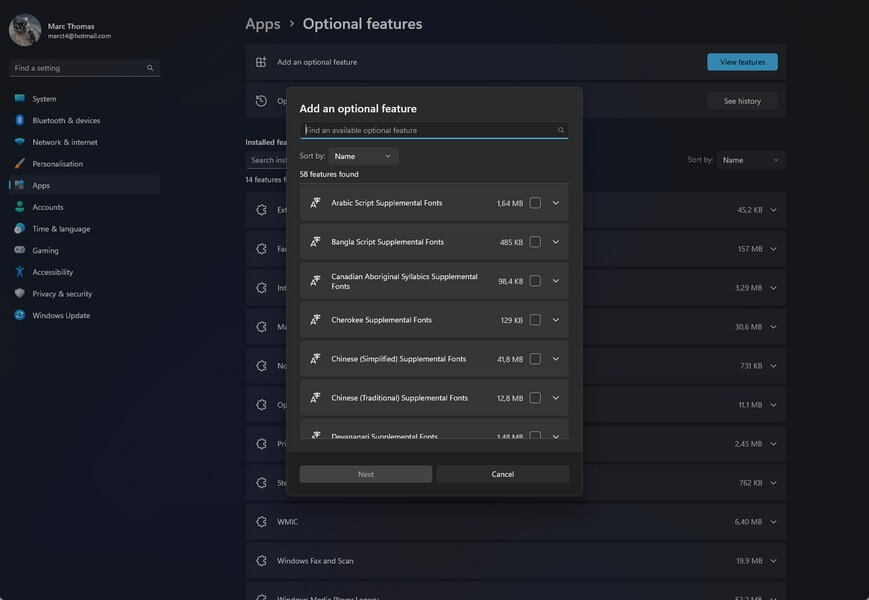Click the Accounts person icon
The width and height of the screenshot is (869, 600).
pos(19,207)
